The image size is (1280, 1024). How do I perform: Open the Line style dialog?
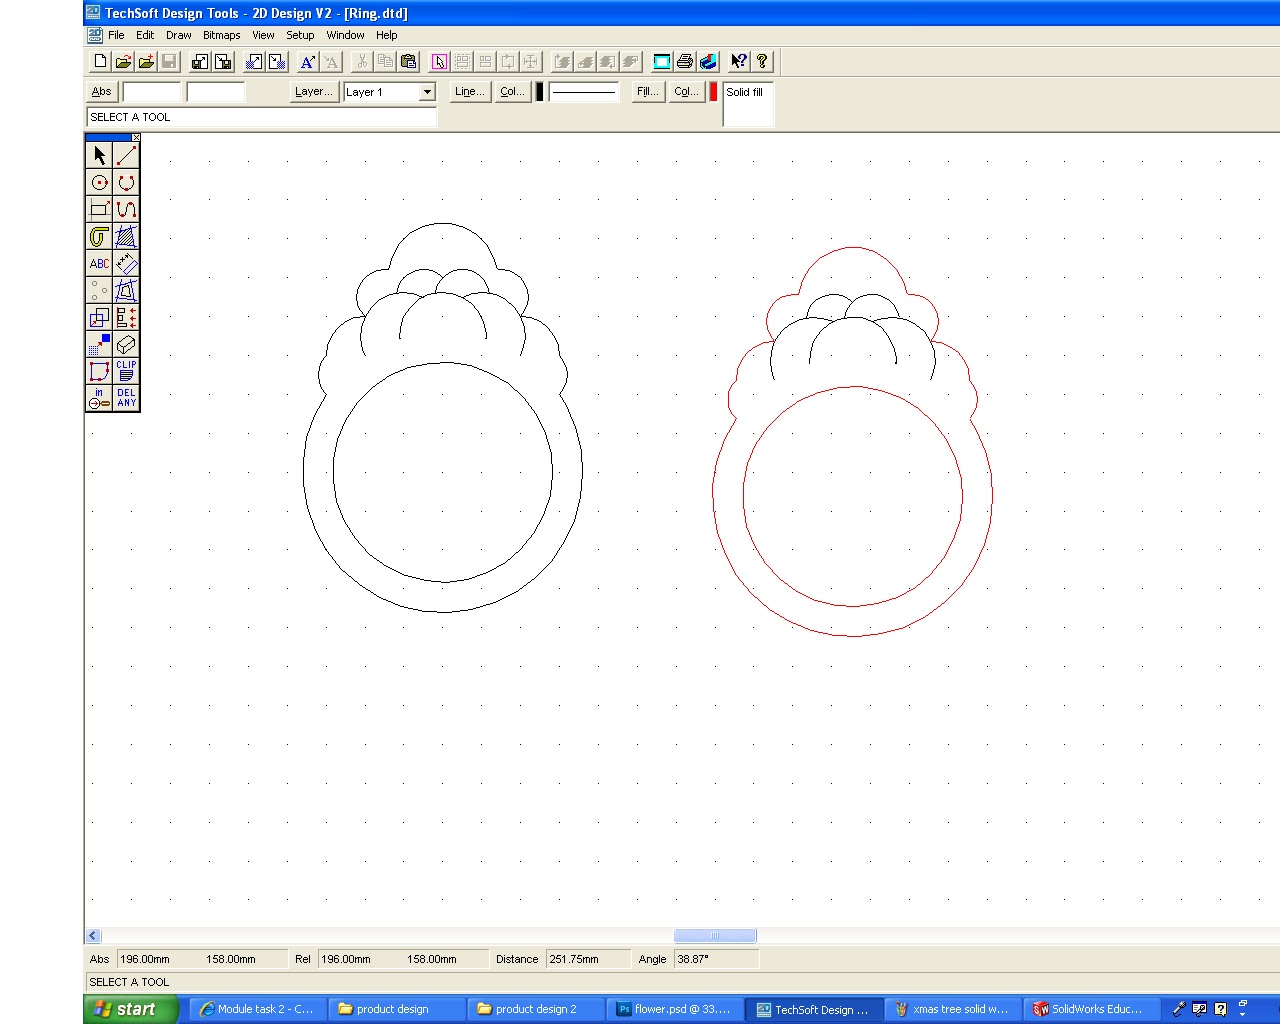469,91
